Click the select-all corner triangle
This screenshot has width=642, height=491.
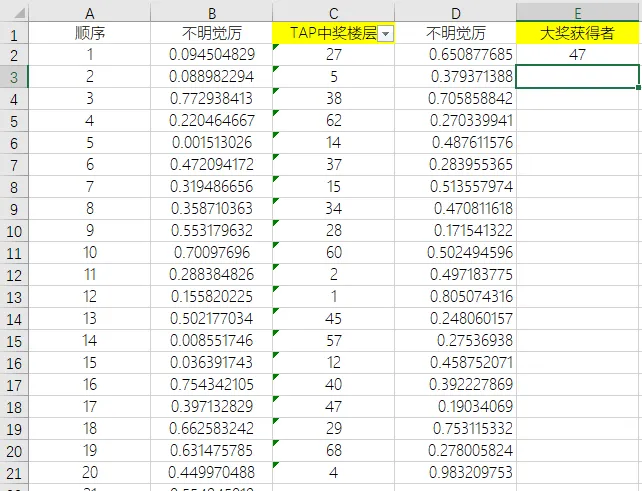tap(19, 13)
